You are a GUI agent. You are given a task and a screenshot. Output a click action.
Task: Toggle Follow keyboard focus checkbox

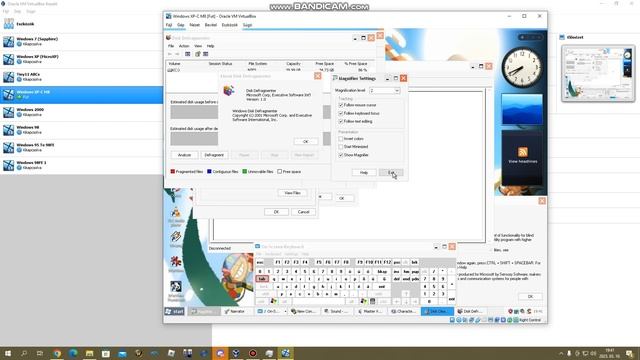pos(341,113)
